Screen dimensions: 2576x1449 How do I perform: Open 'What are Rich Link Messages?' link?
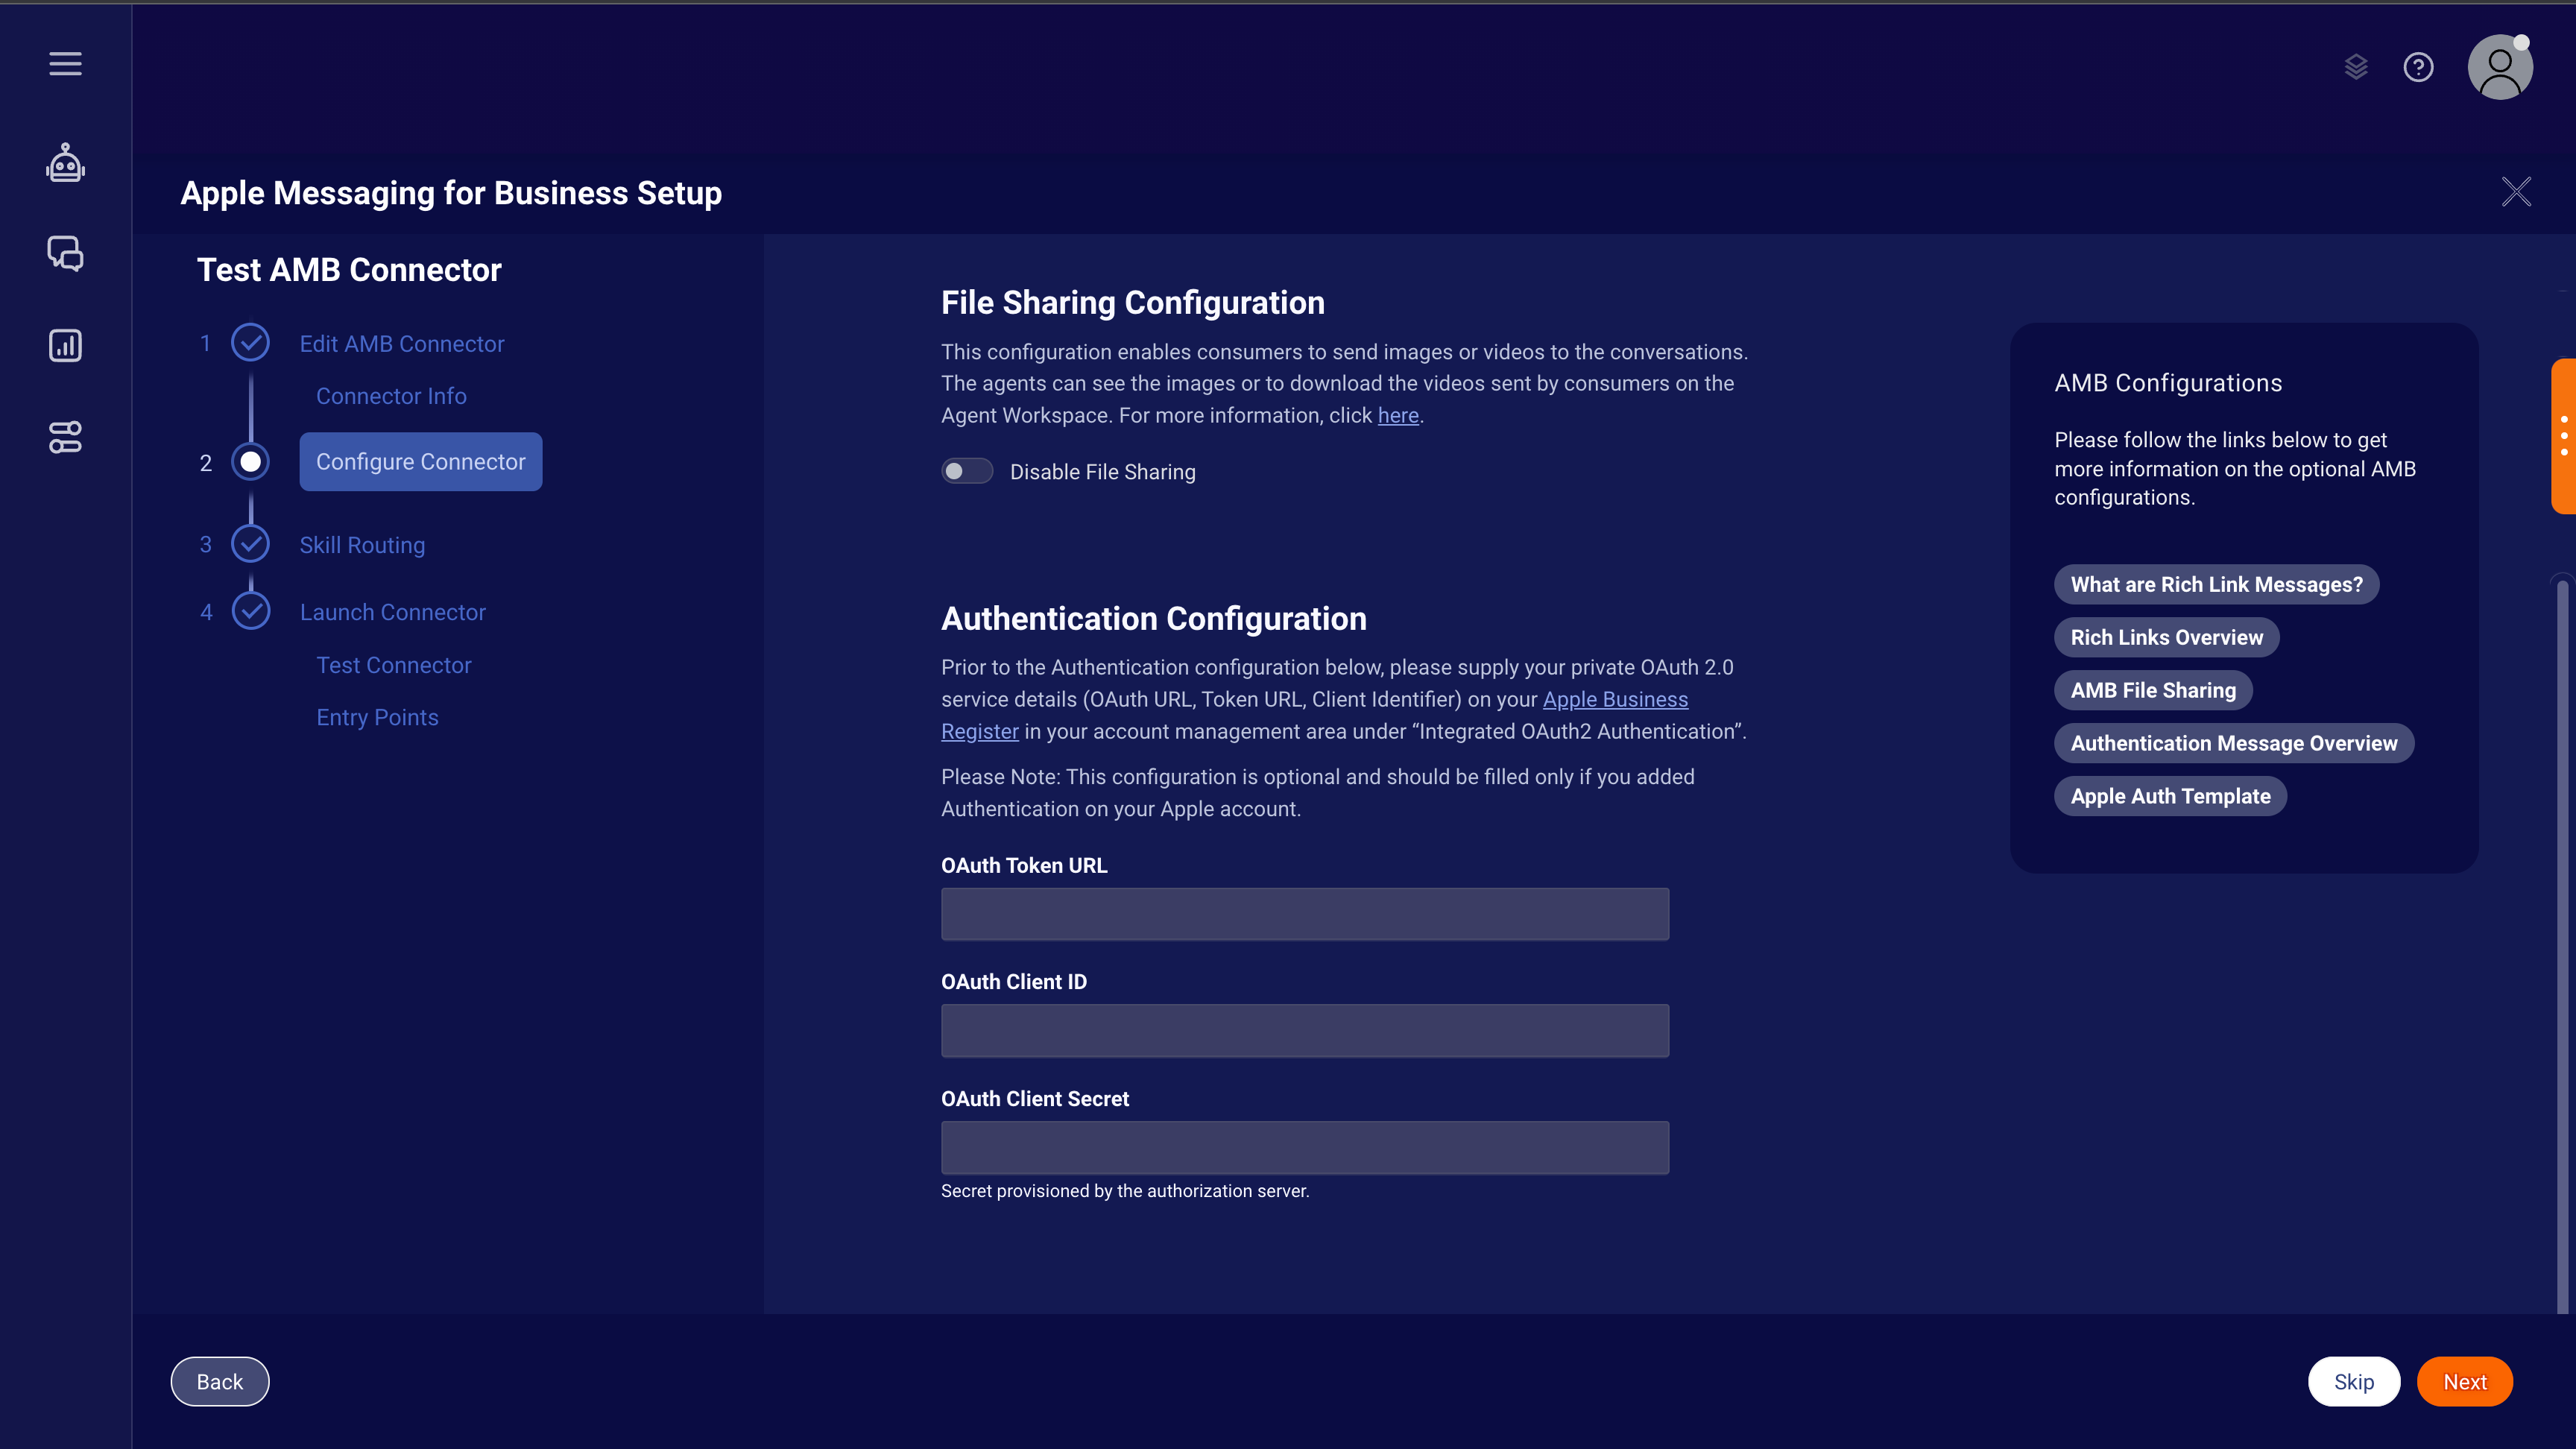tap(2216, 584)
